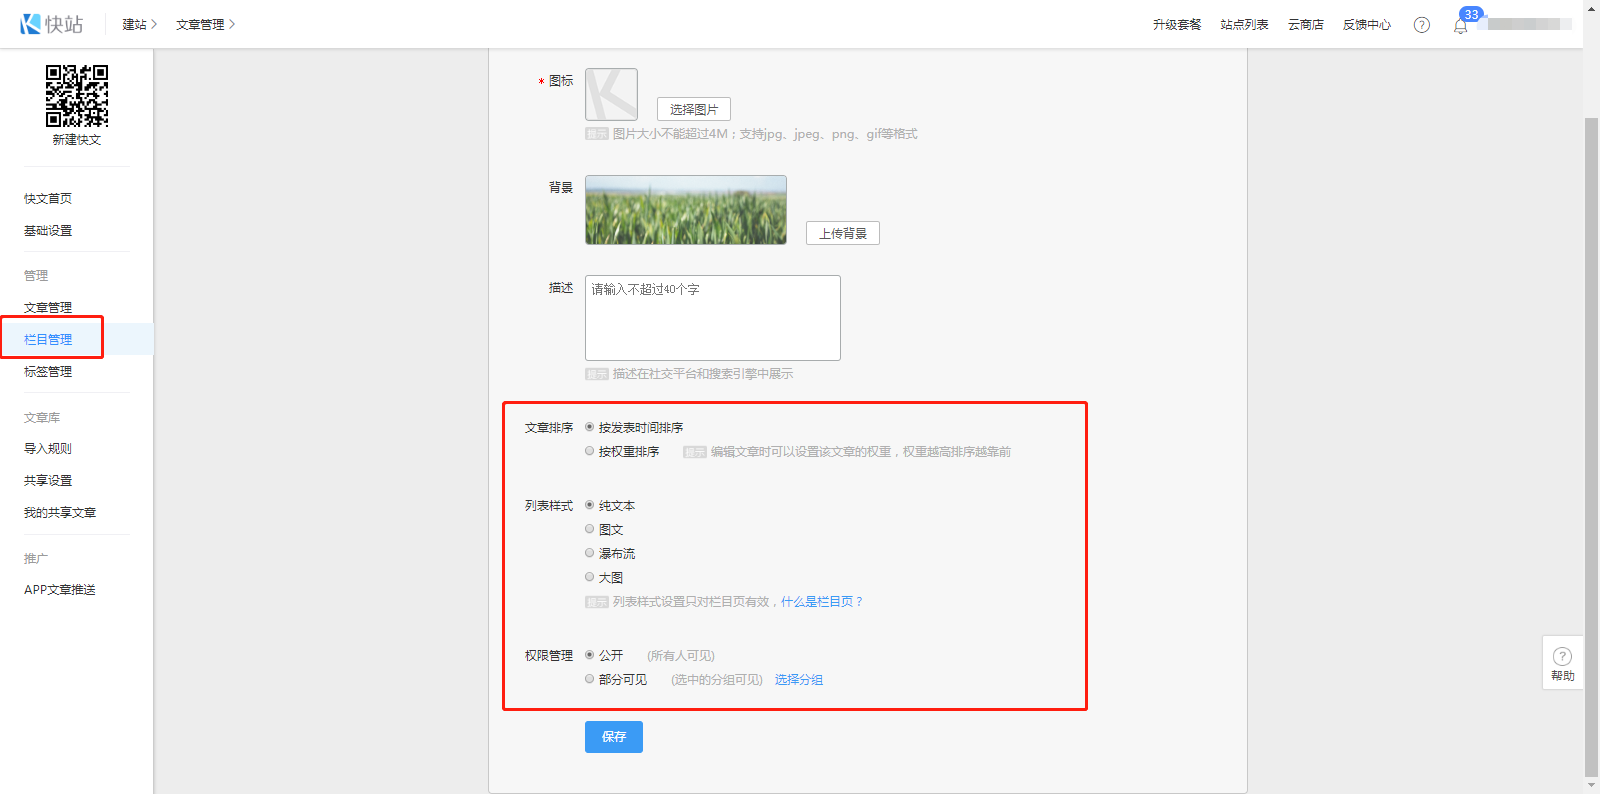Click the wheat field background thumbnail
Screen dimensions: 1600x794
pos(685,210)
